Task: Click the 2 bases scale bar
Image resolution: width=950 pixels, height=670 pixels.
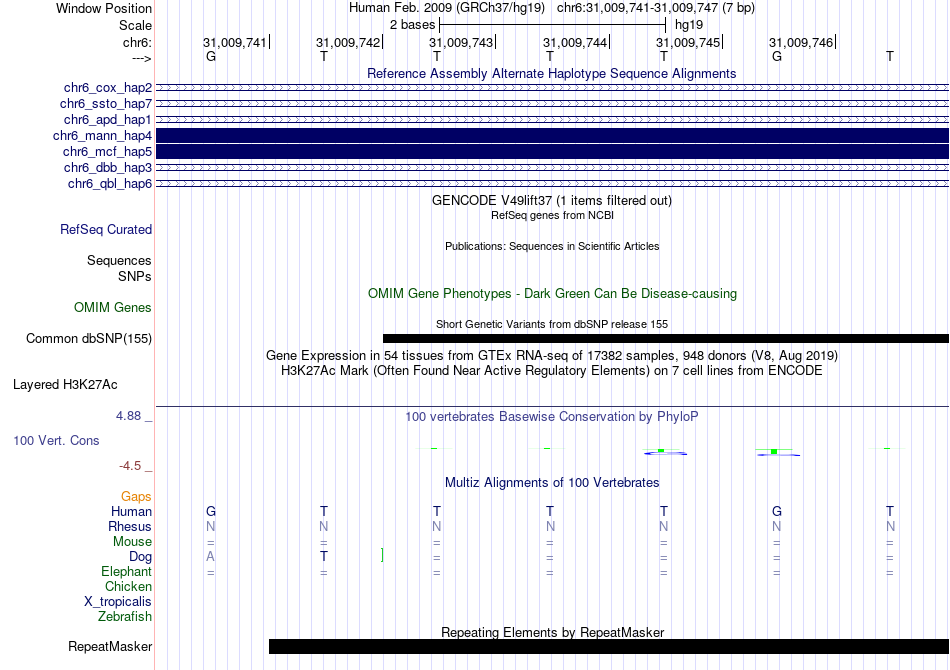Action: click(553, 25)
